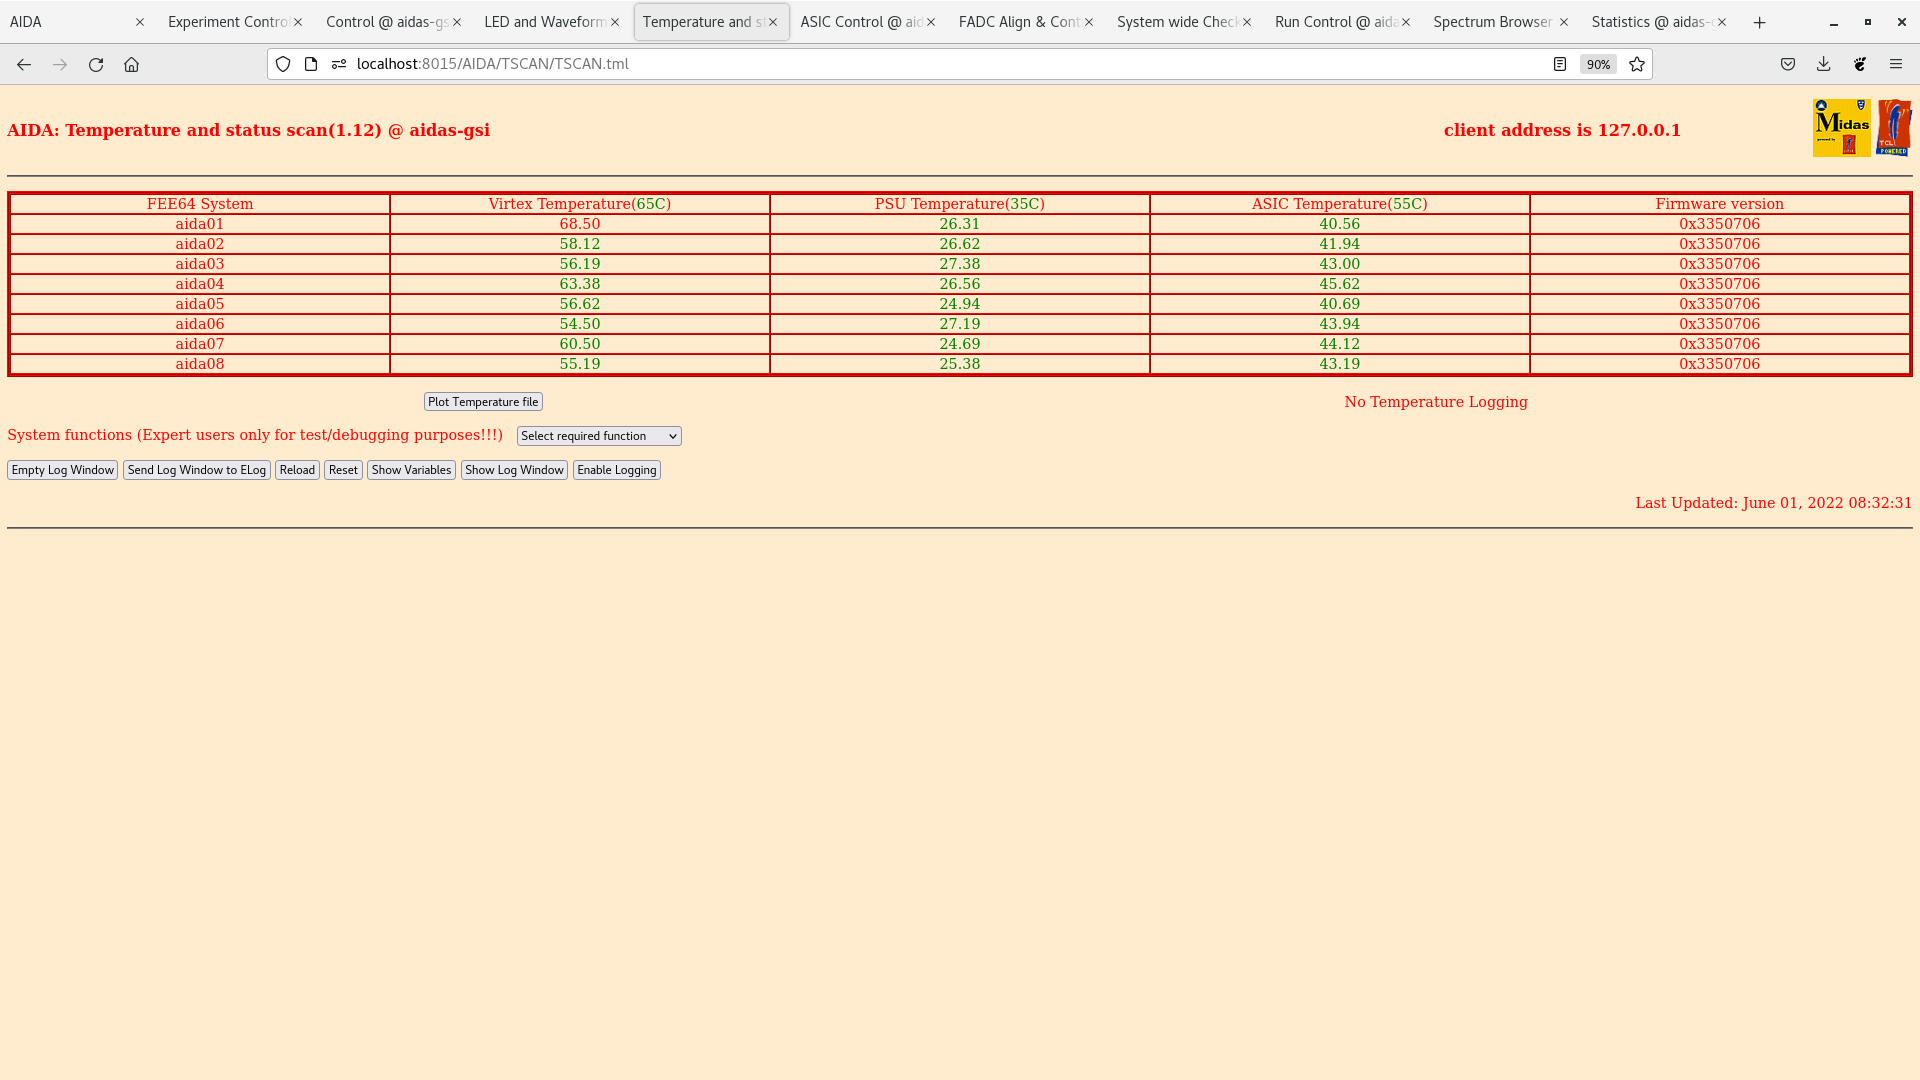Click the 90% zoom level indicator

tap(1597, 64)
